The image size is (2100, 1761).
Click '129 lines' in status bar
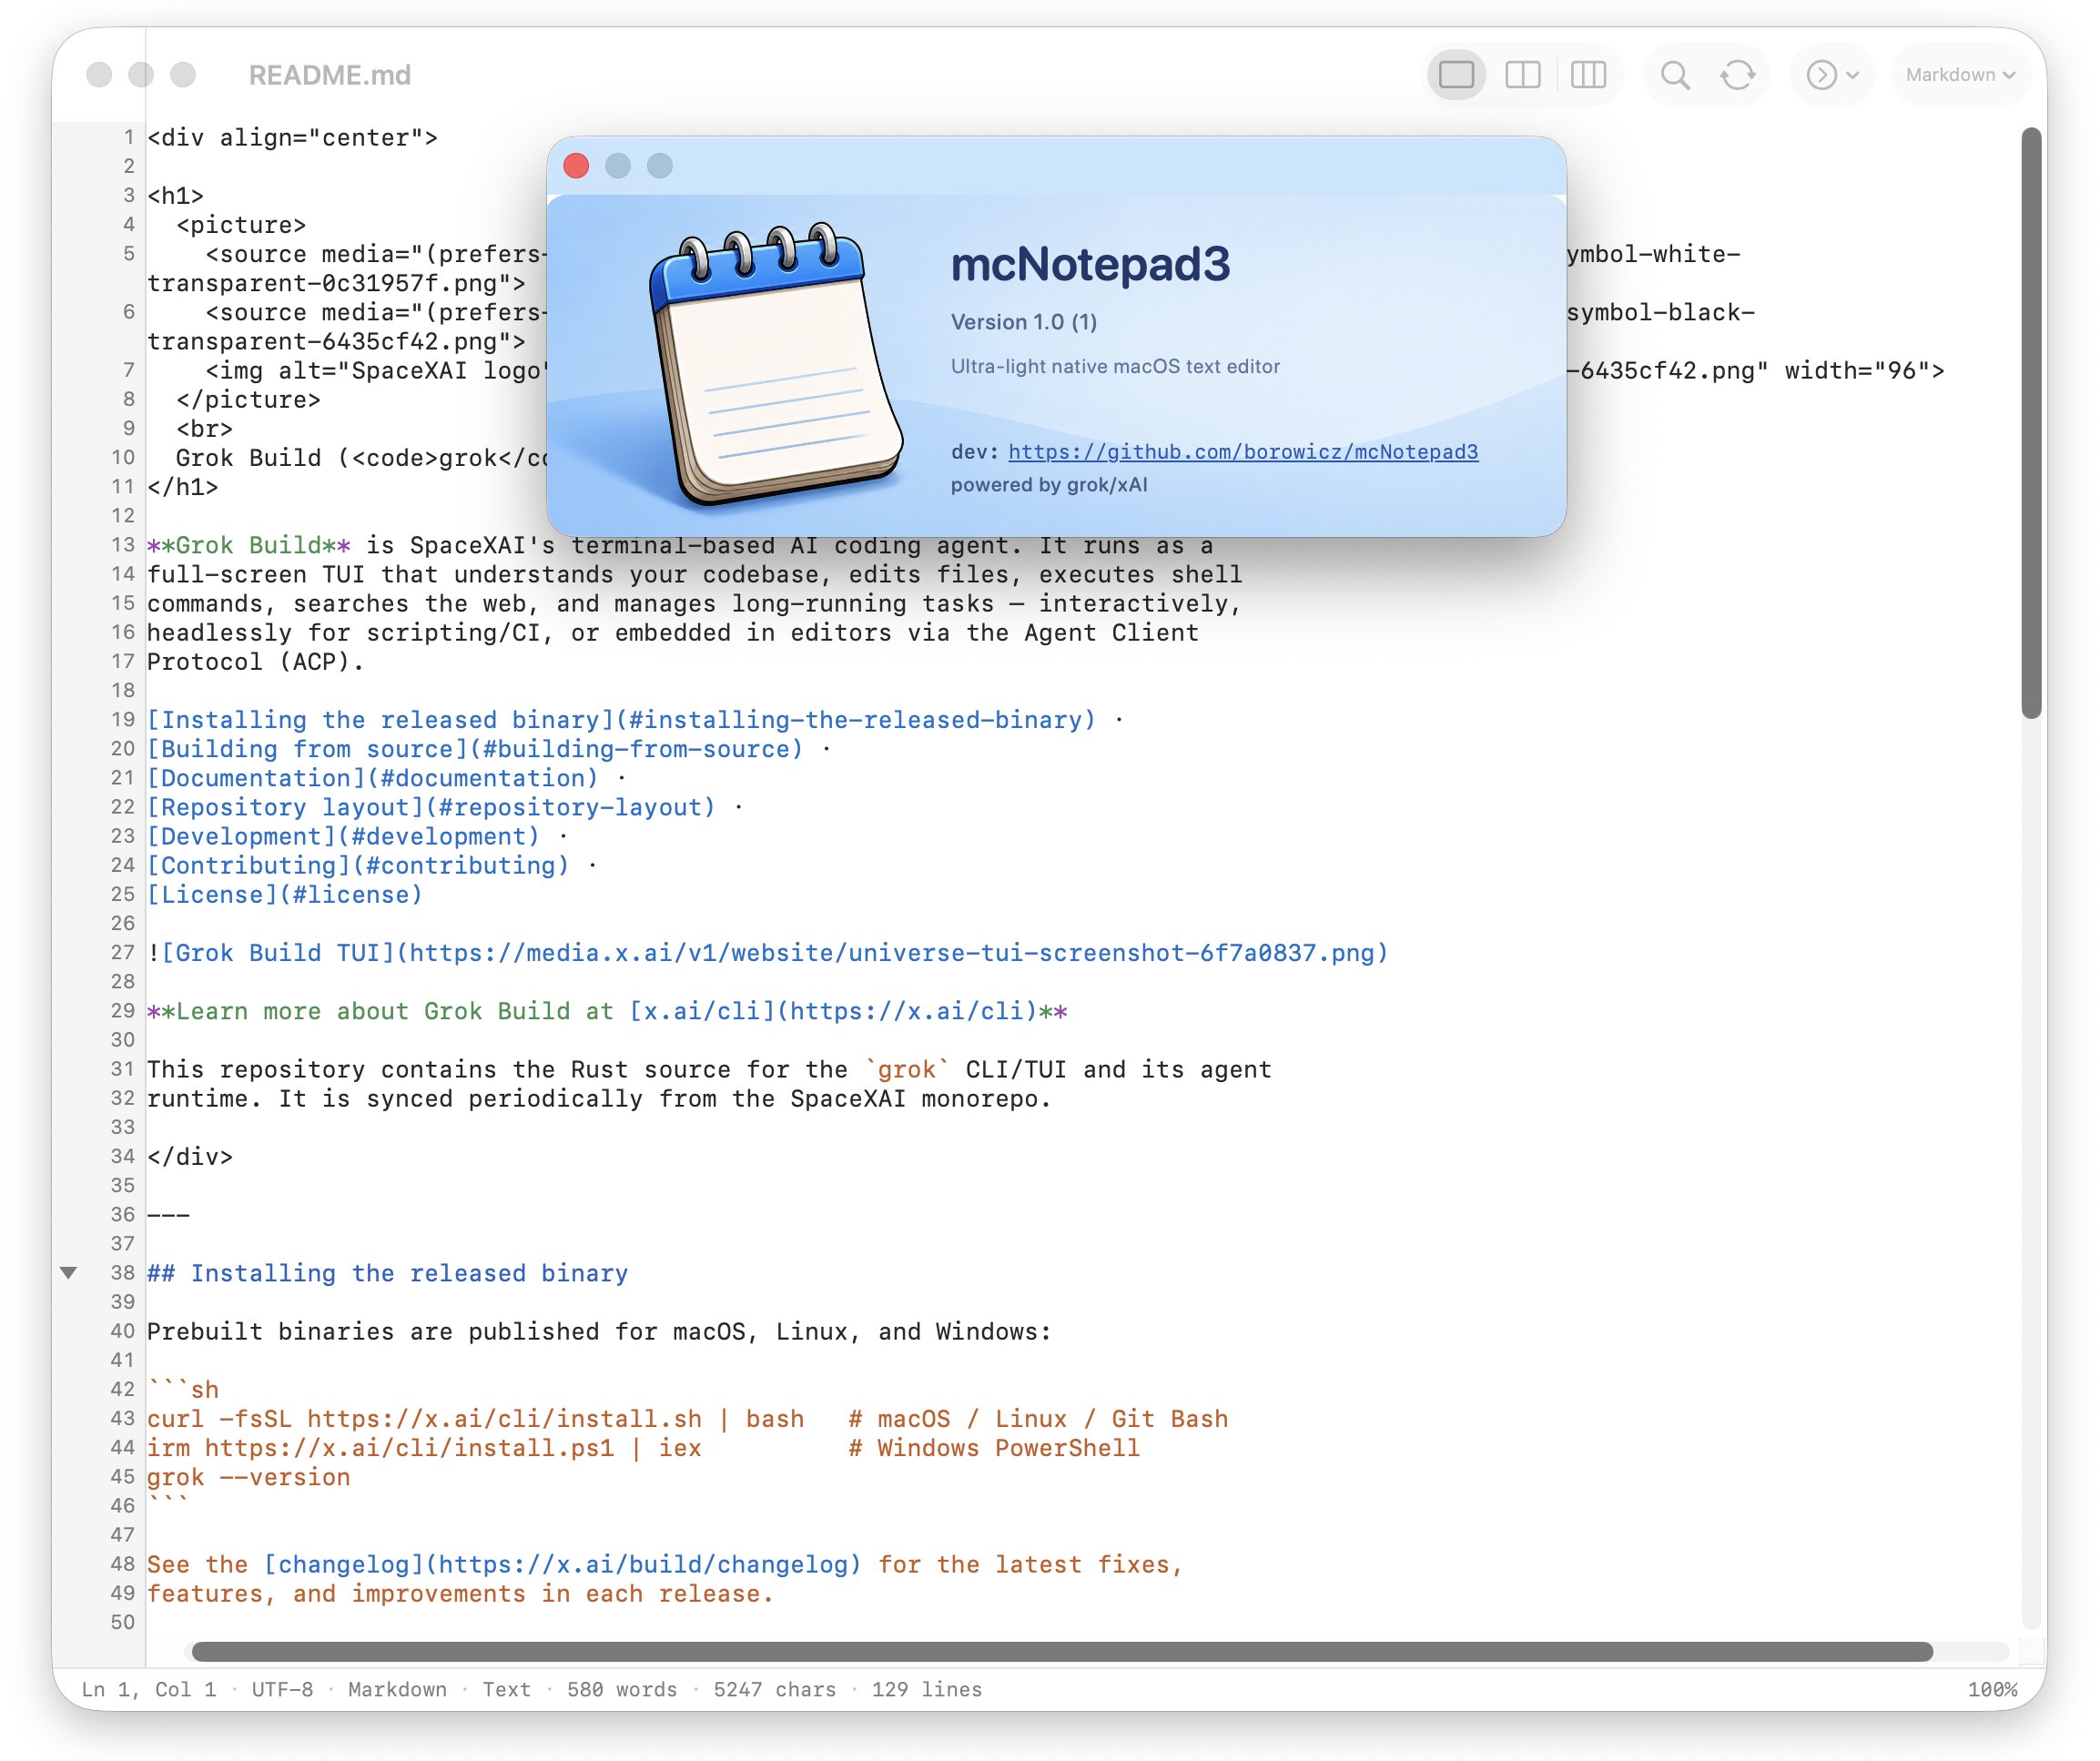click(926, 1689)
